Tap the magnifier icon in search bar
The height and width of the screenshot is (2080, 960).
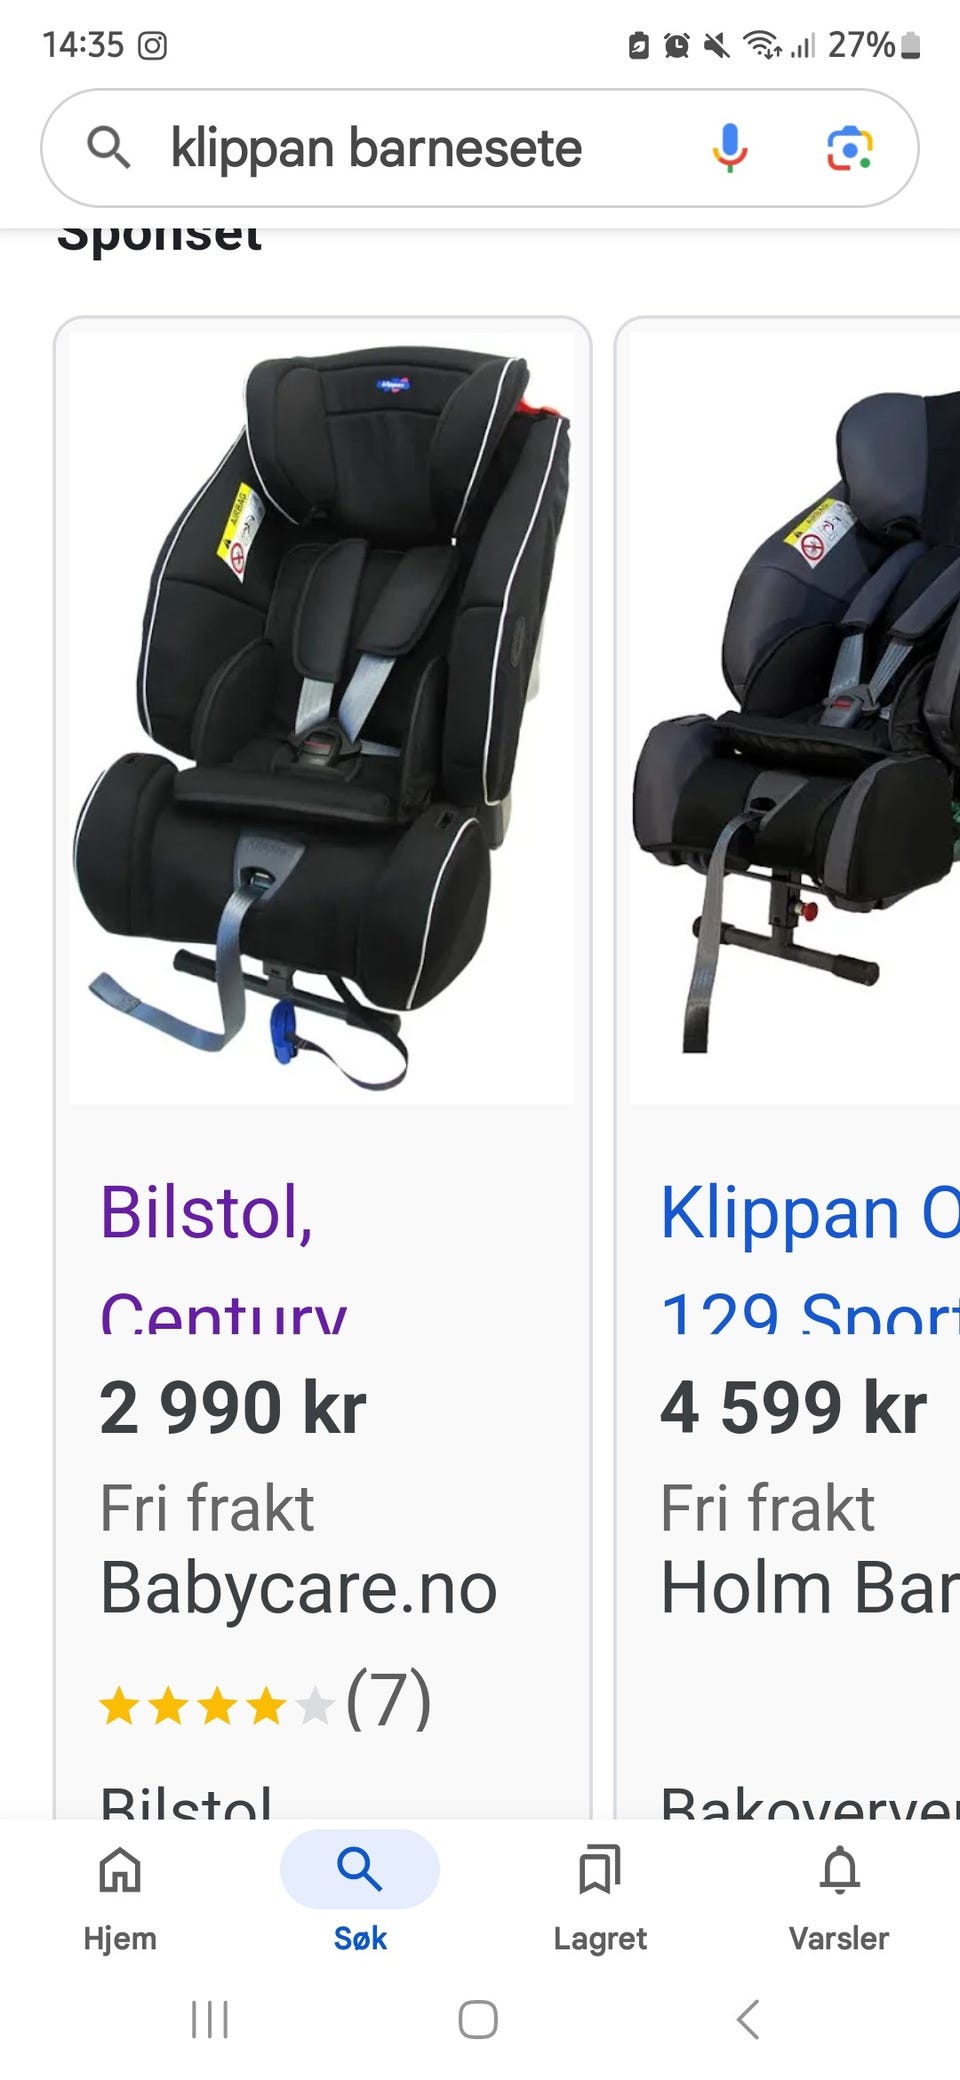click(109, 148)
